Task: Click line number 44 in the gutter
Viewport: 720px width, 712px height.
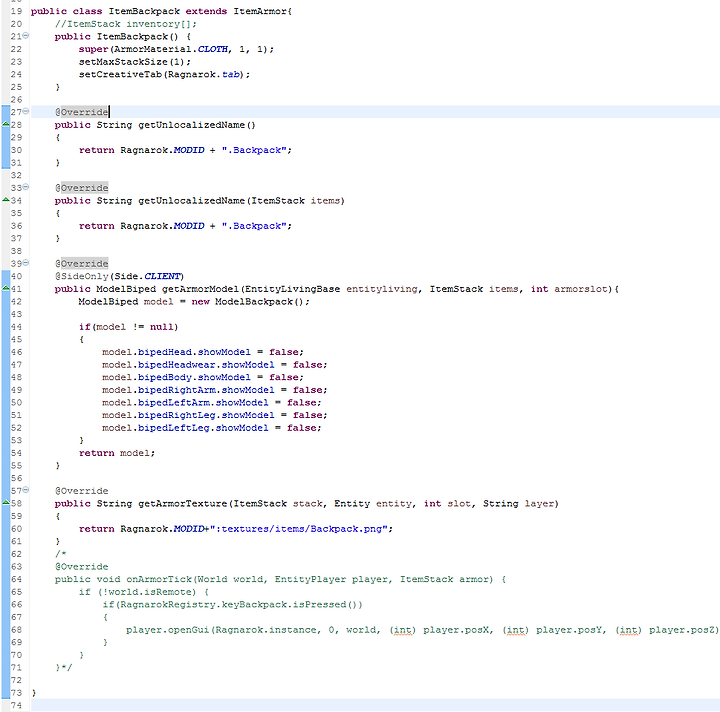Action: click(x=16, y=327)
